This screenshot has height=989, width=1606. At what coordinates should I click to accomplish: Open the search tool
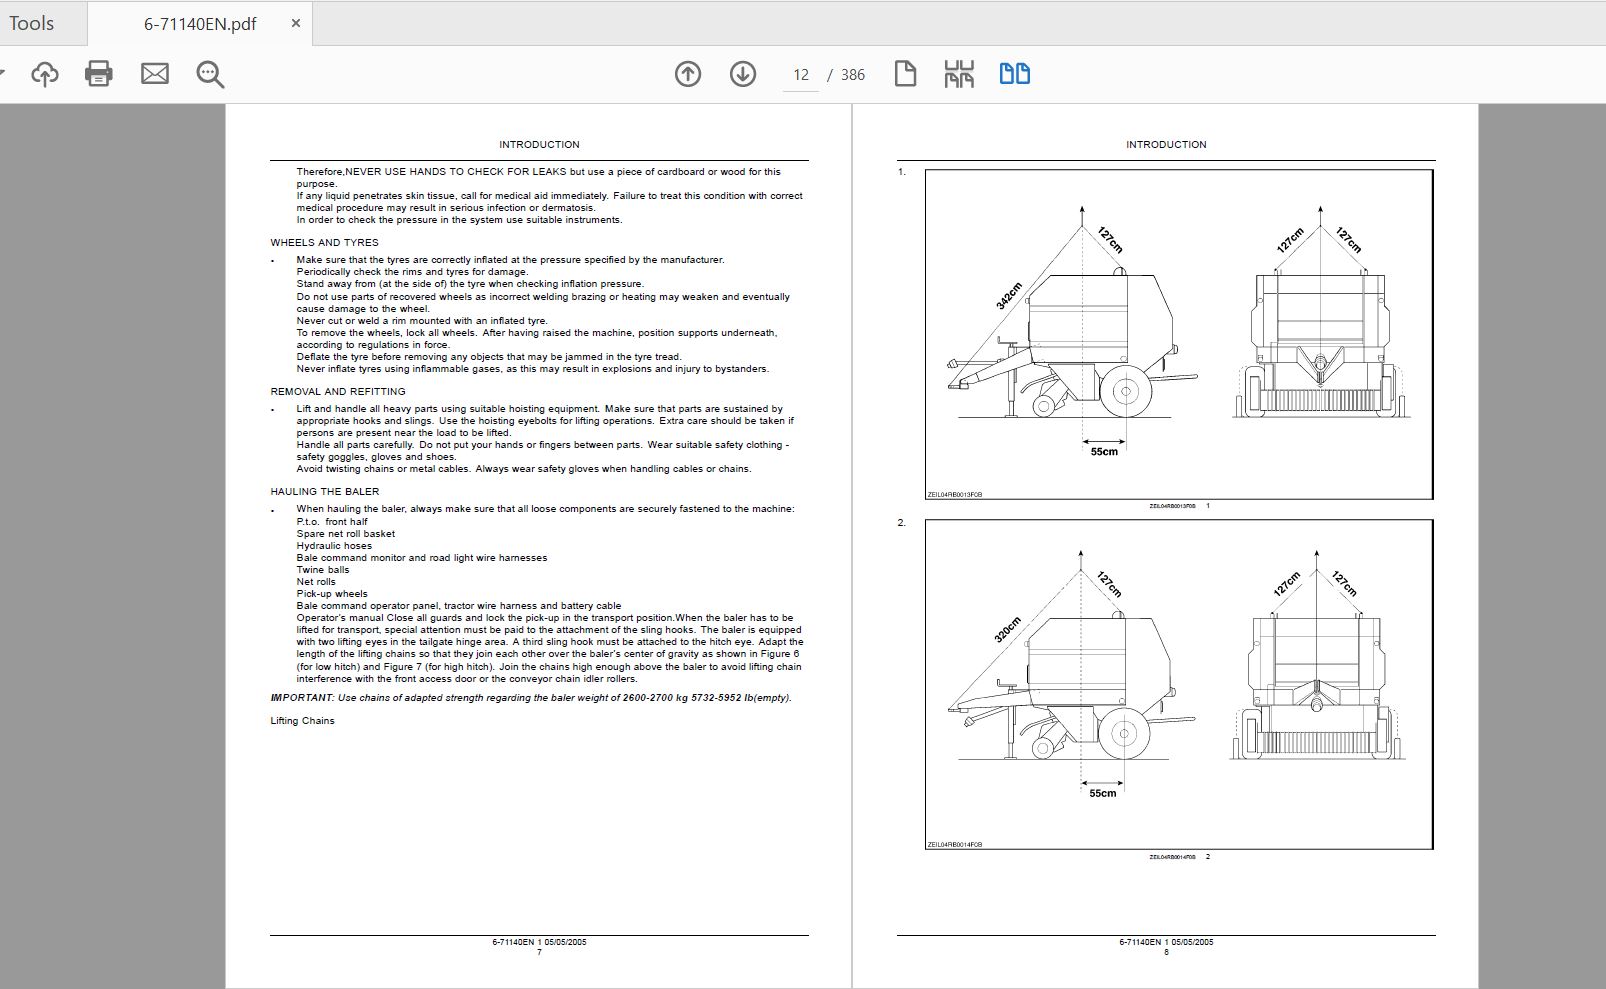pyautogui.click(x=209, y=73)
